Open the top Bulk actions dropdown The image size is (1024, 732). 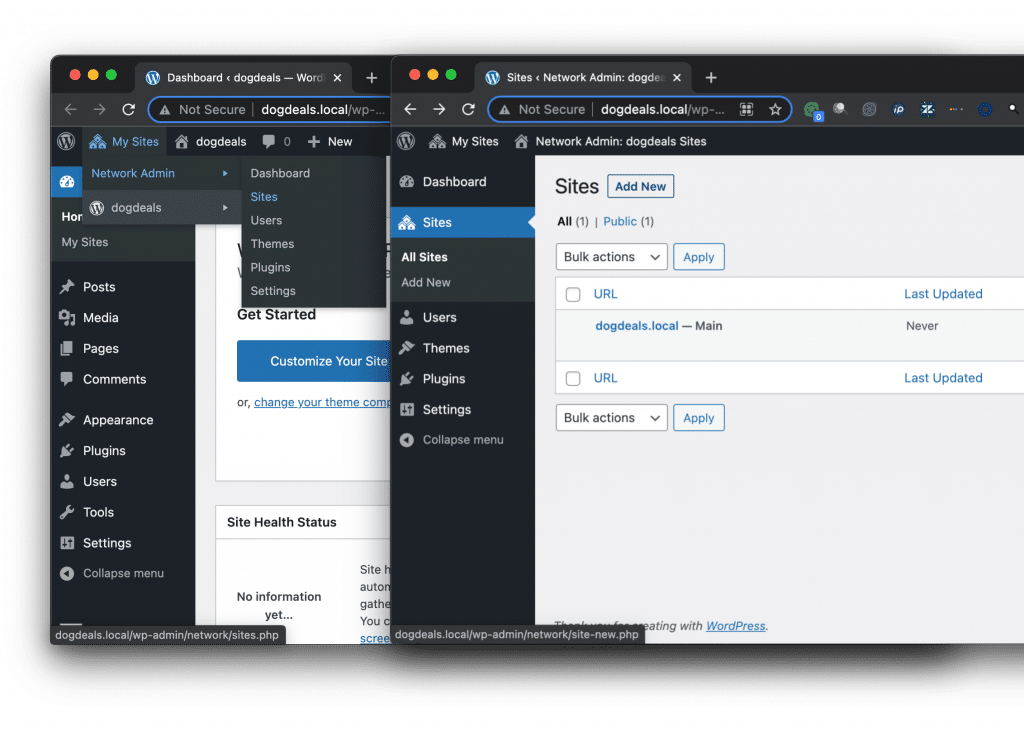coord(611,257)
